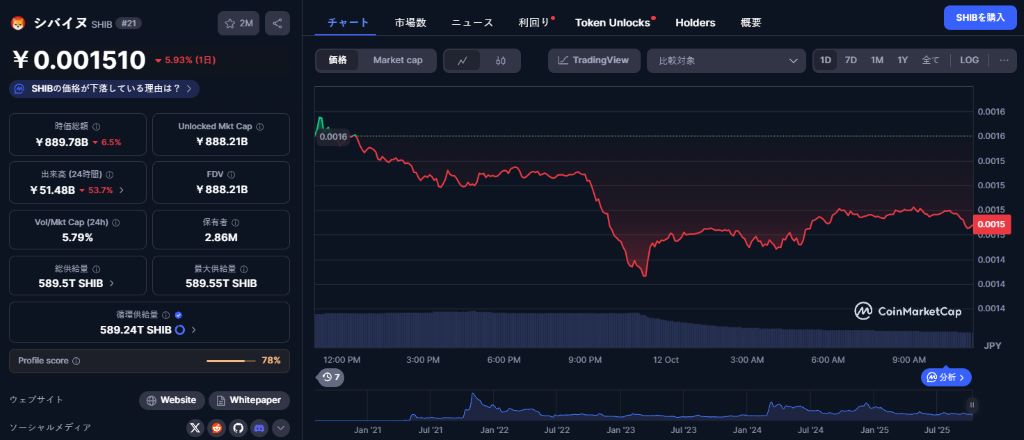Open the Reddit social link
This screenshot has height=440, width=1024.
pos(217,428)
